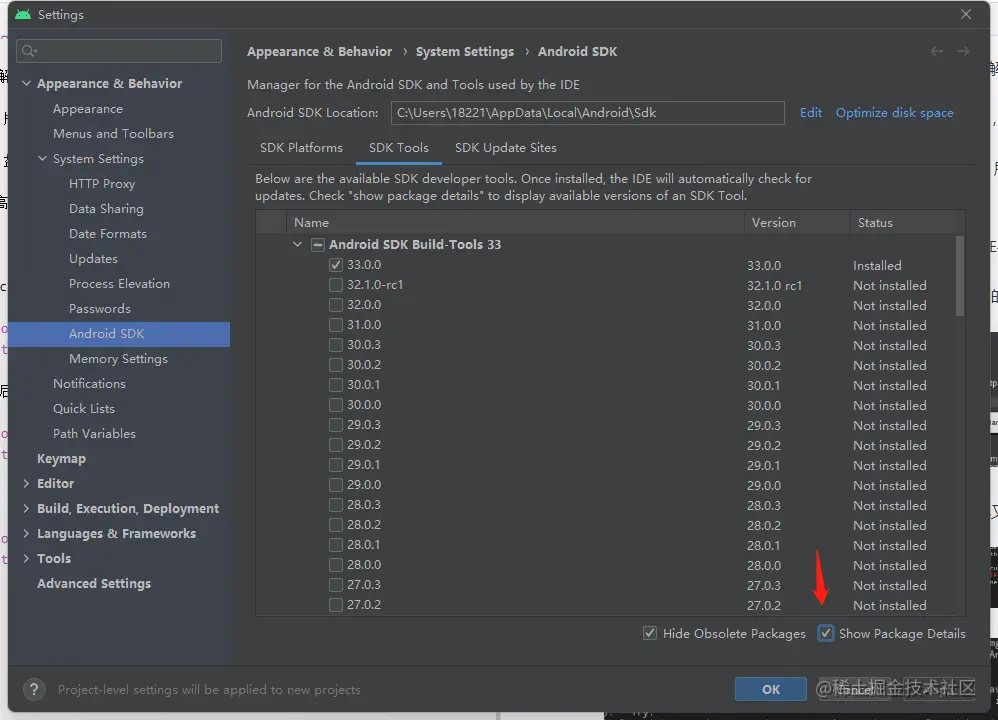Go back using the left arrow icon
The image size is (998, 720).
point(937,52)
